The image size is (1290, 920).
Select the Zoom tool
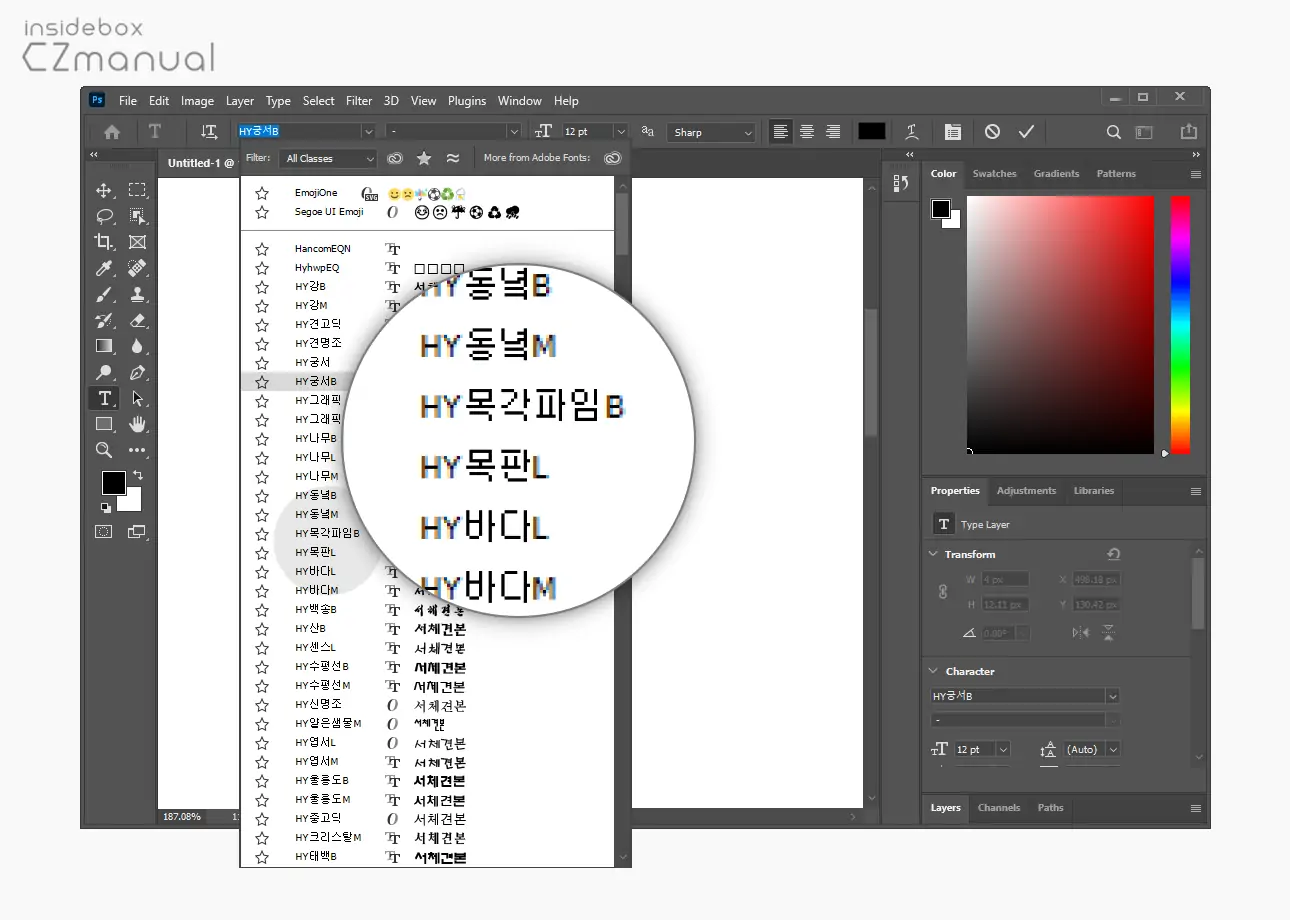[104, 450]
